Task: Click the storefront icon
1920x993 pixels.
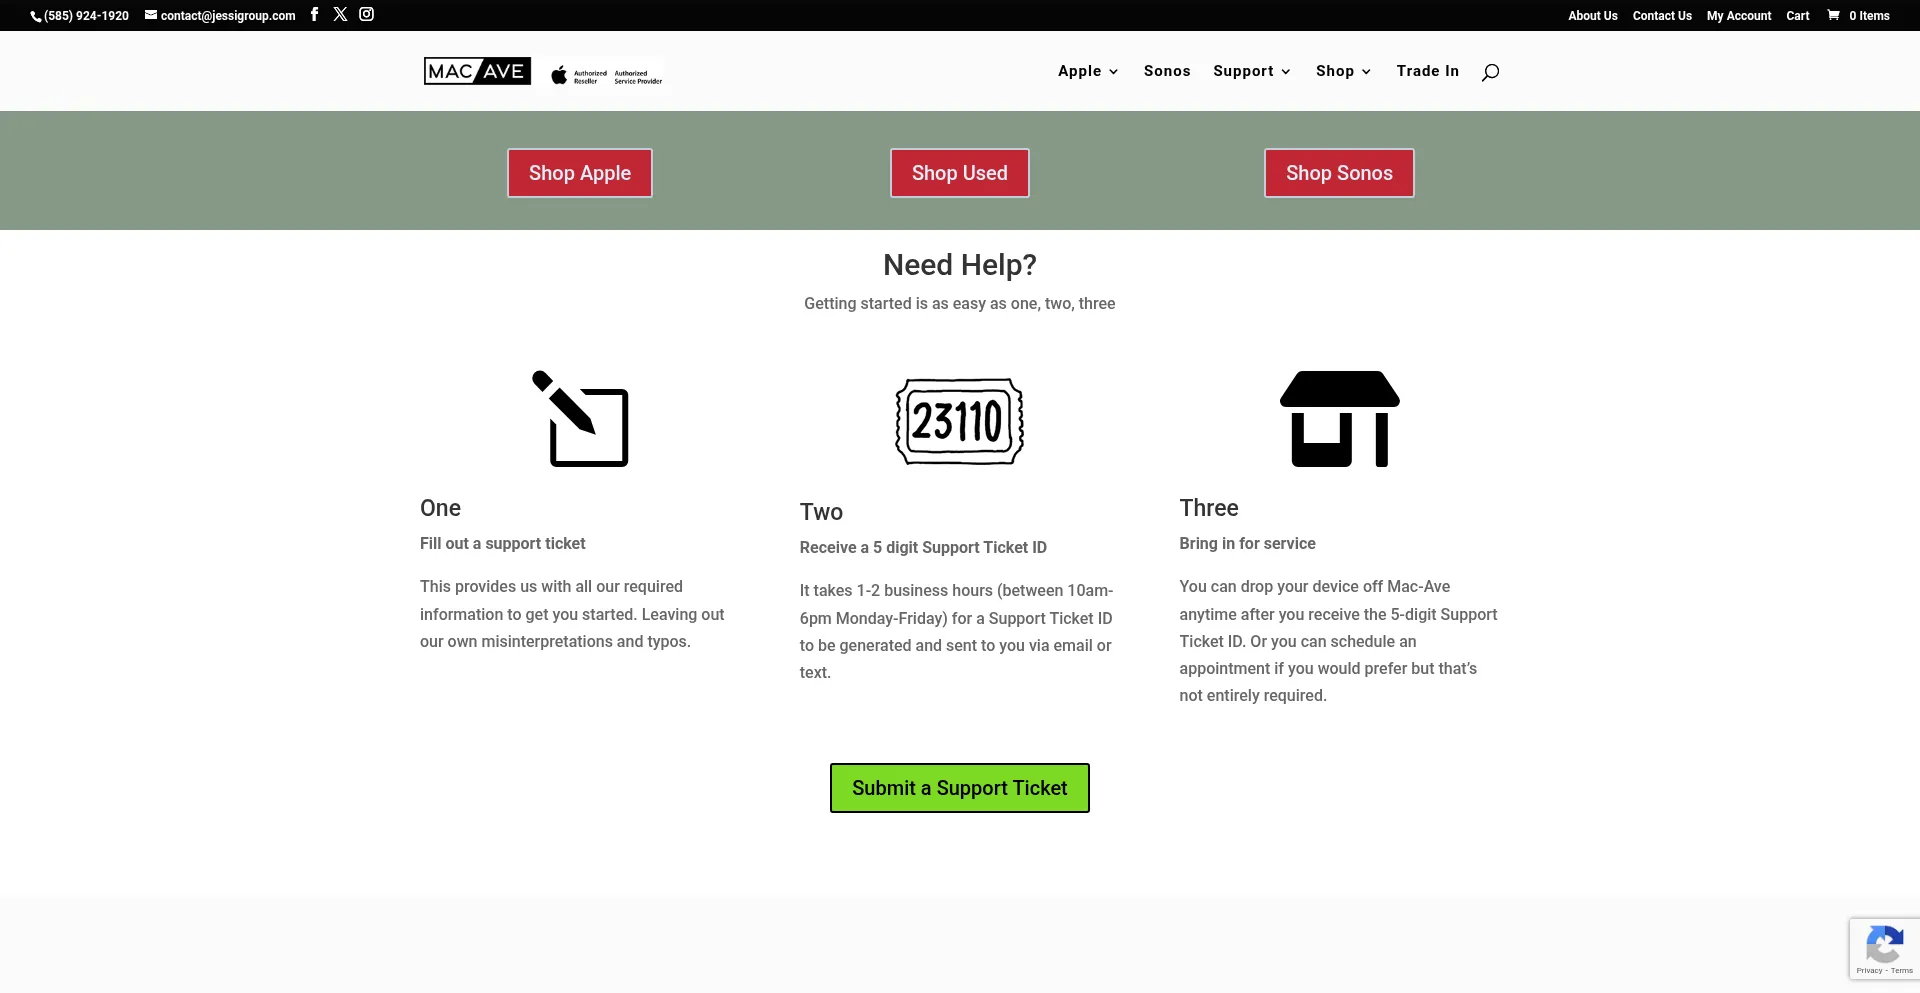Action: tap(1339, 419)
